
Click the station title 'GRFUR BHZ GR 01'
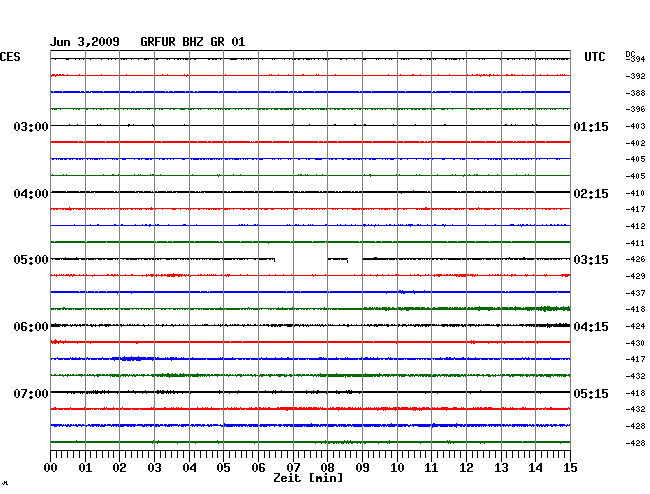pyautogui.click(x=193, y=42)
